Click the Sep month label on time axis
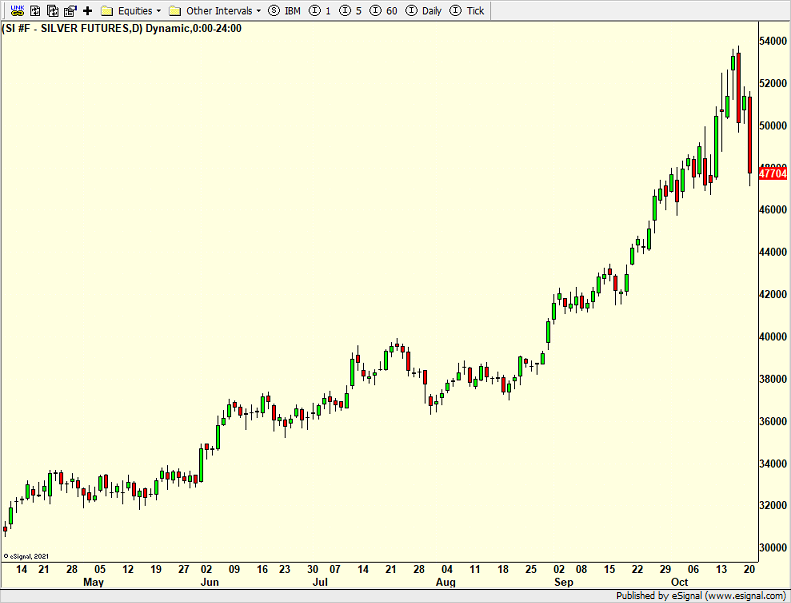 (564, 581)
